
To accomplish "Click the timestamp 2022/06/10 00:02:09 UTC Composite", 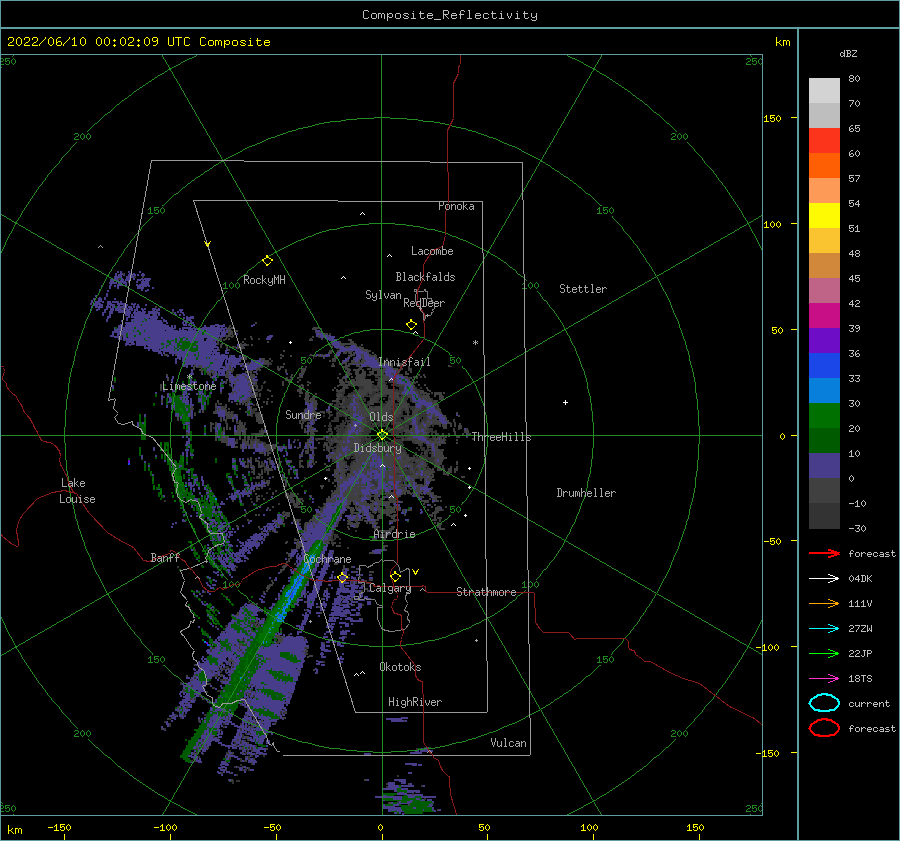I will click(x=138, y=42).
